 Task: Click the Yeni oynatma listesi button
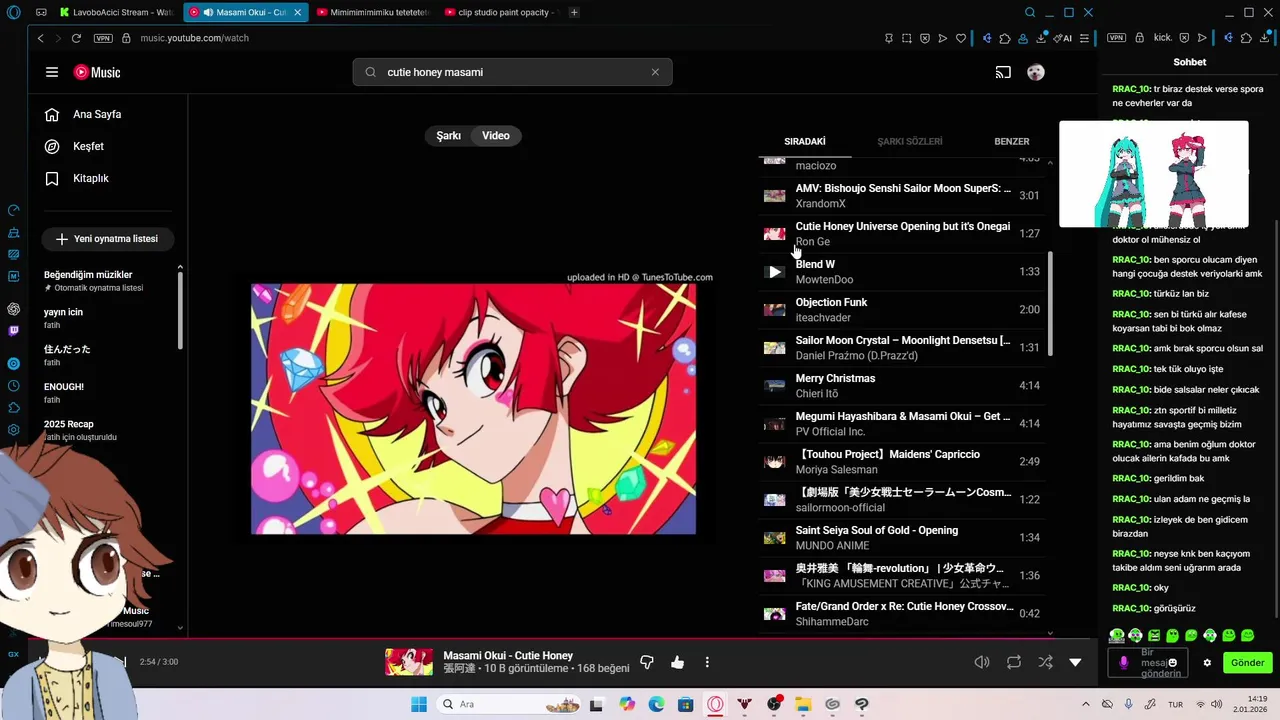(107, 239)
